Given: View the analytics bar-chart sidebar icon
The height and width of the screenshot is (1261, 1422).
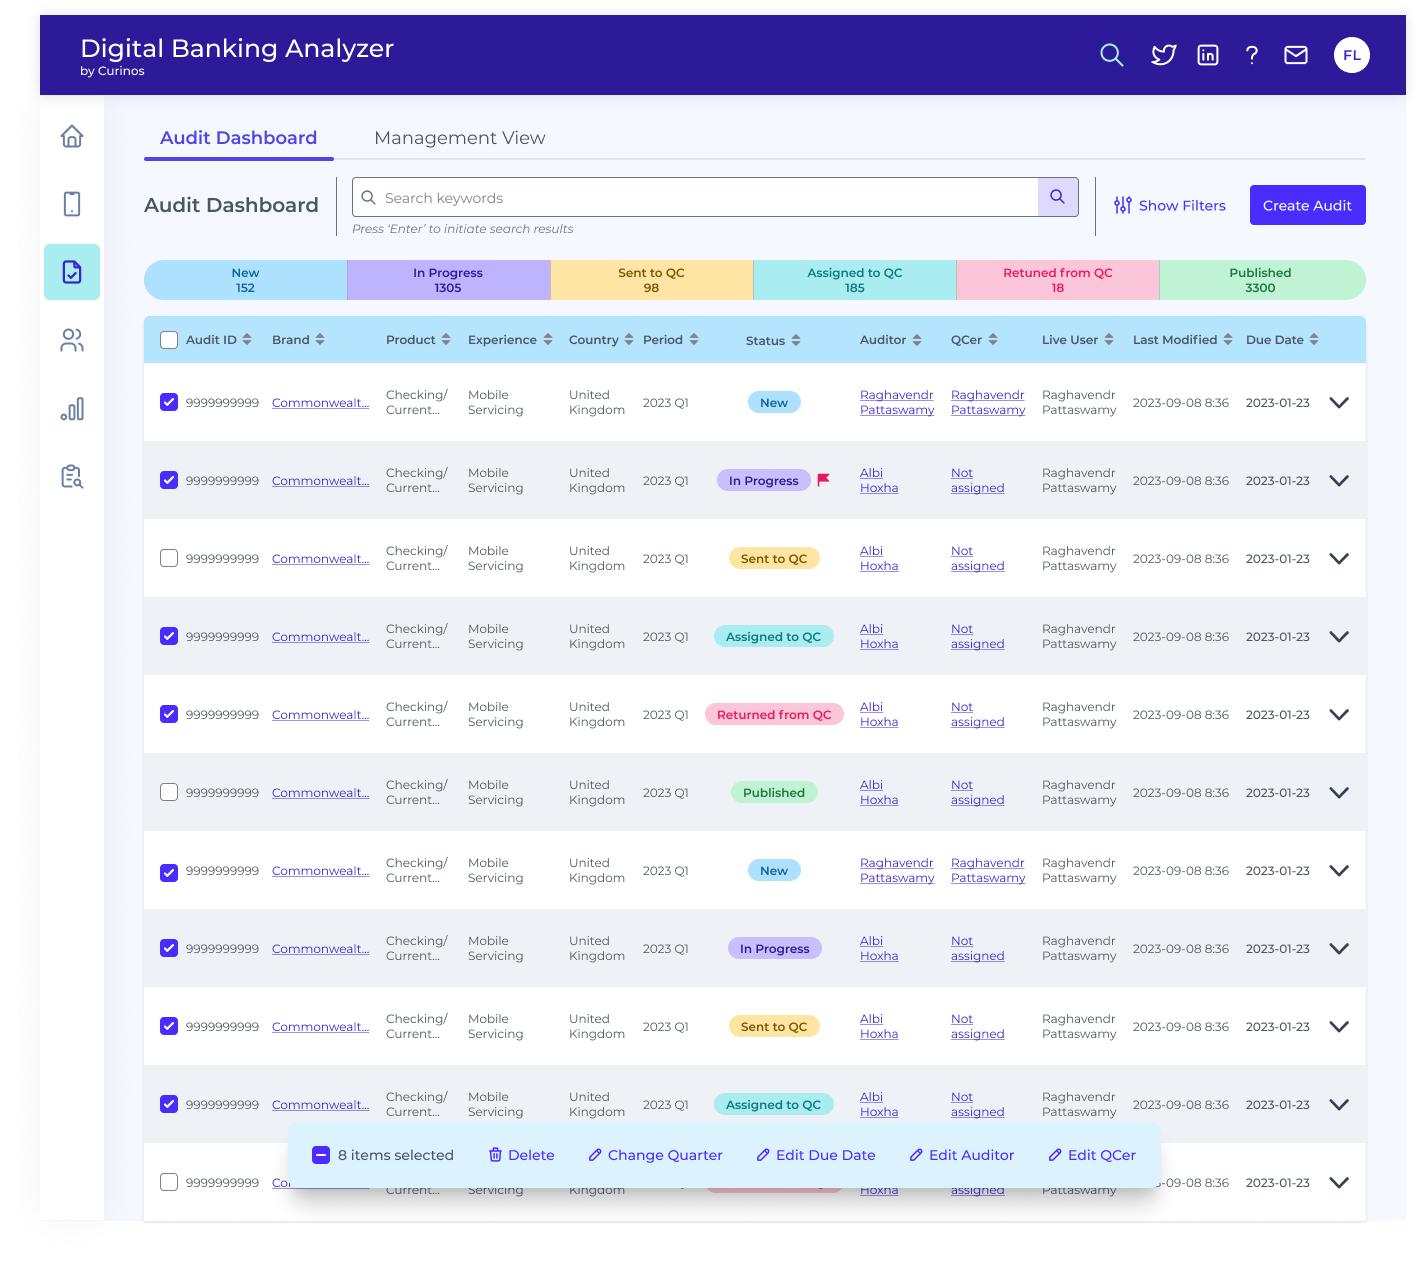Looking at the screenshot, I should tap(71, 408).
